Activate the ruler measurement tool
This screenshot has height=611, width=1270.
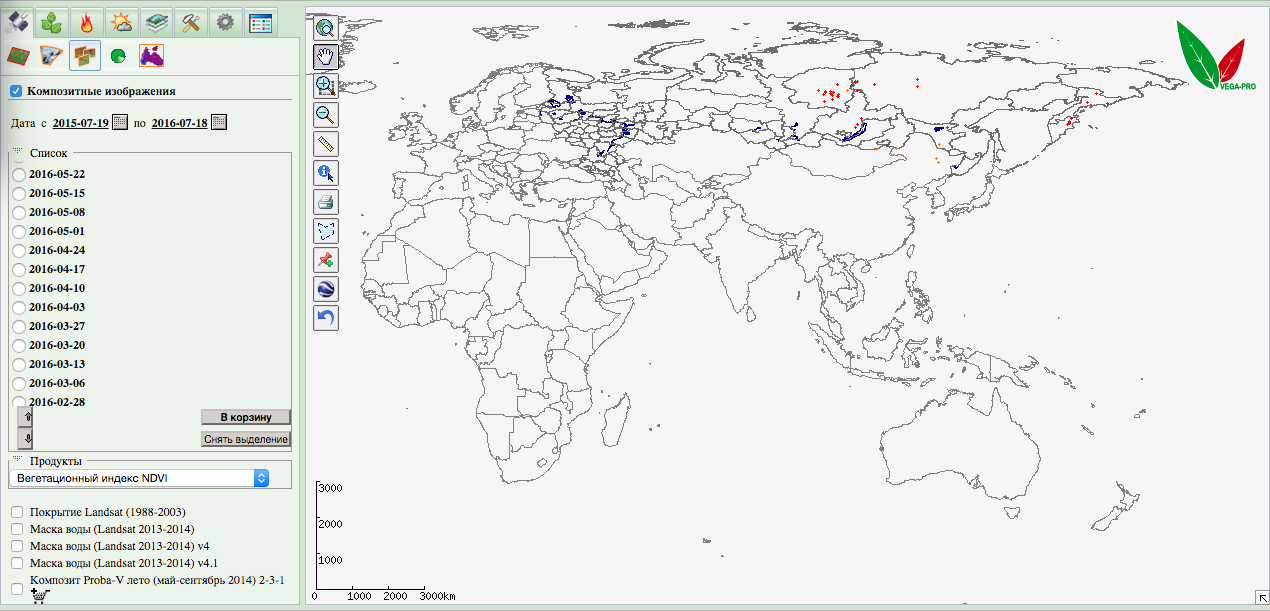pyautogui.click(x=325, y=143)
